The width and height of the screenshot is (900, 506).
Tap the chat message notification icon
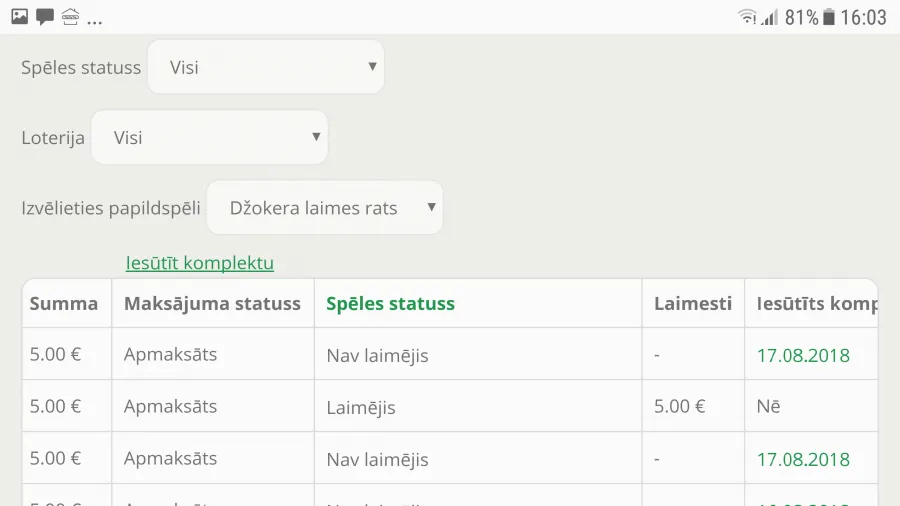[45, 17]
